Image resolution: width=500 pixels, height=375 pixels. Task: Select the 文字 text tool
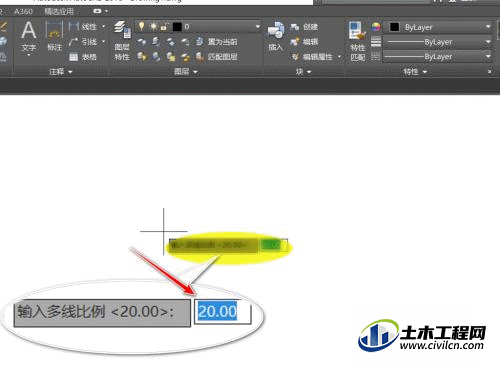point(29,36)
